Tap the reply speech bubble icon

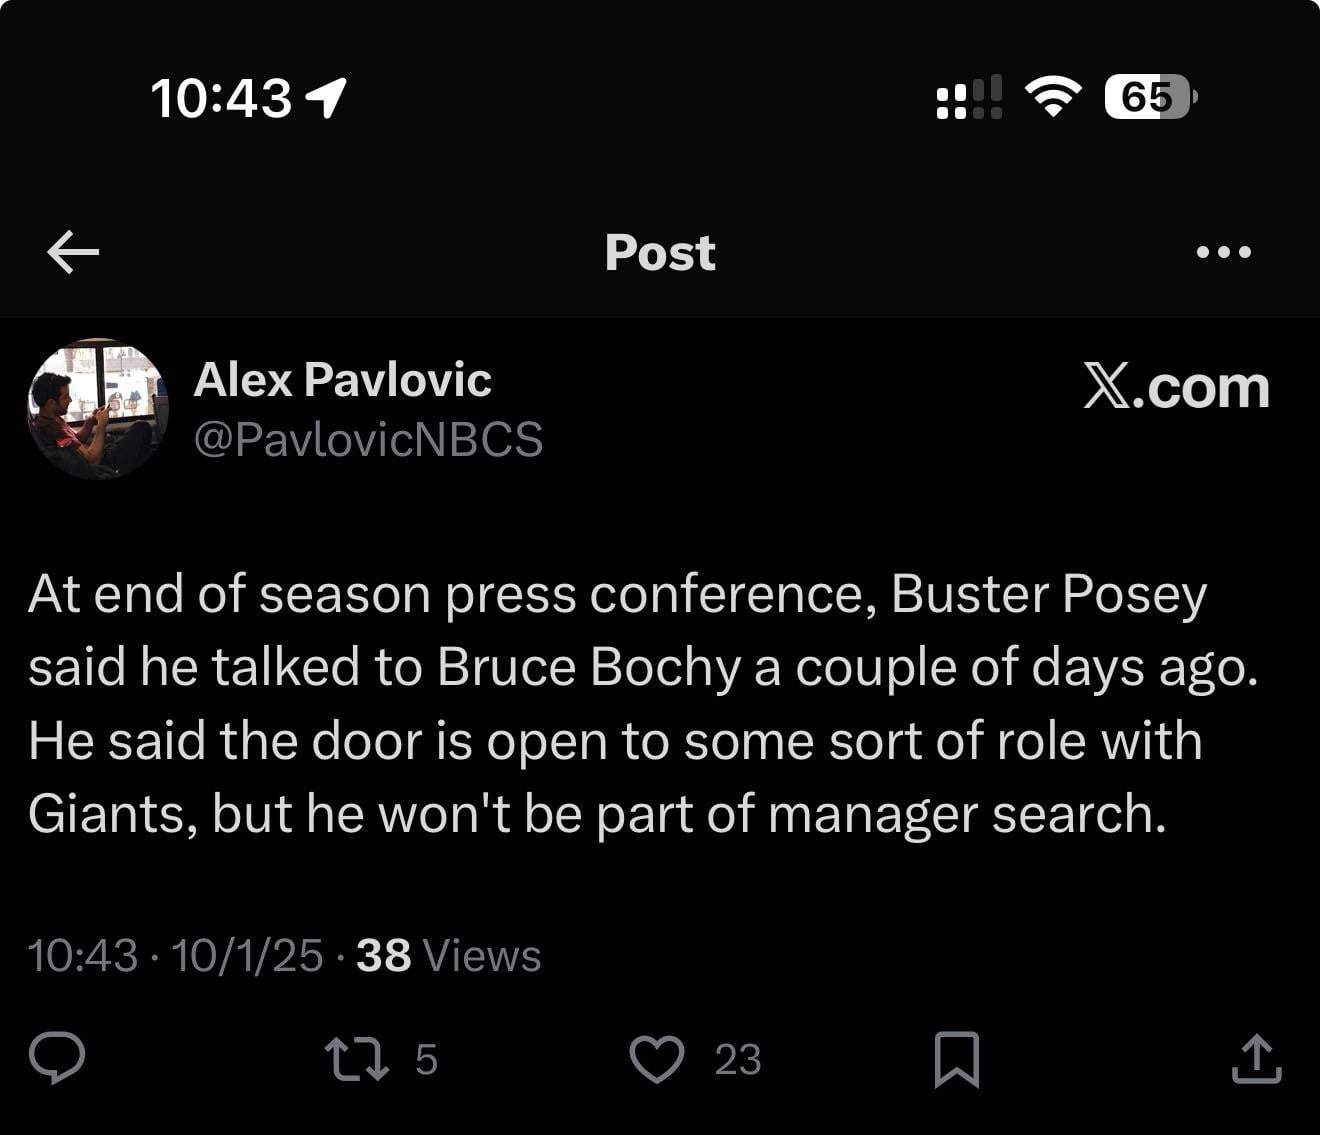pyautogui.click(x=57, y=1058)
